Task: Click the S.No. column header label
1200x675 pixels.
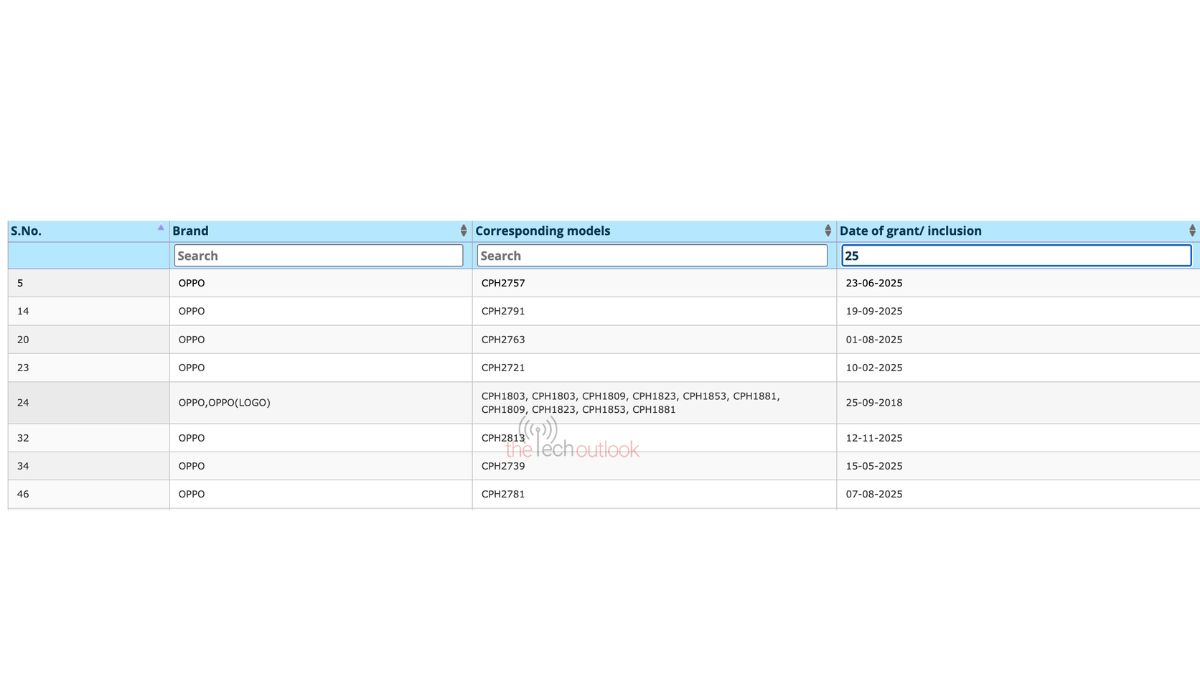Action: click(x=26, y=231)
